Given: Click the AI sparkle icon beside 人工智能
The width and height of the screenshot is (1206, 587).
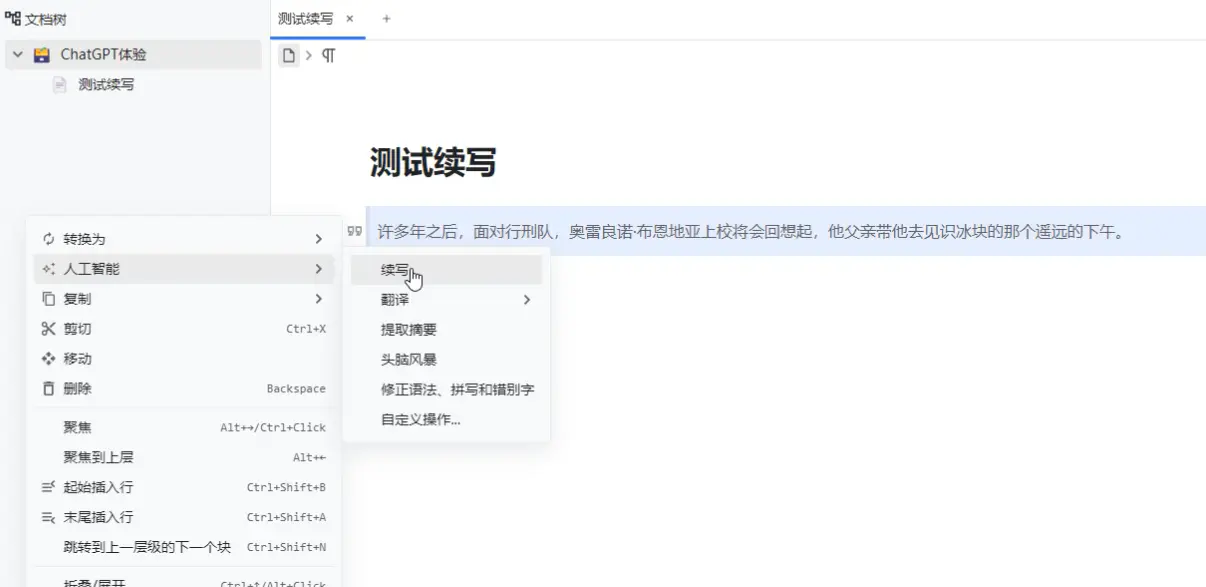Looking at the screenshot, I should coord(46,269).
